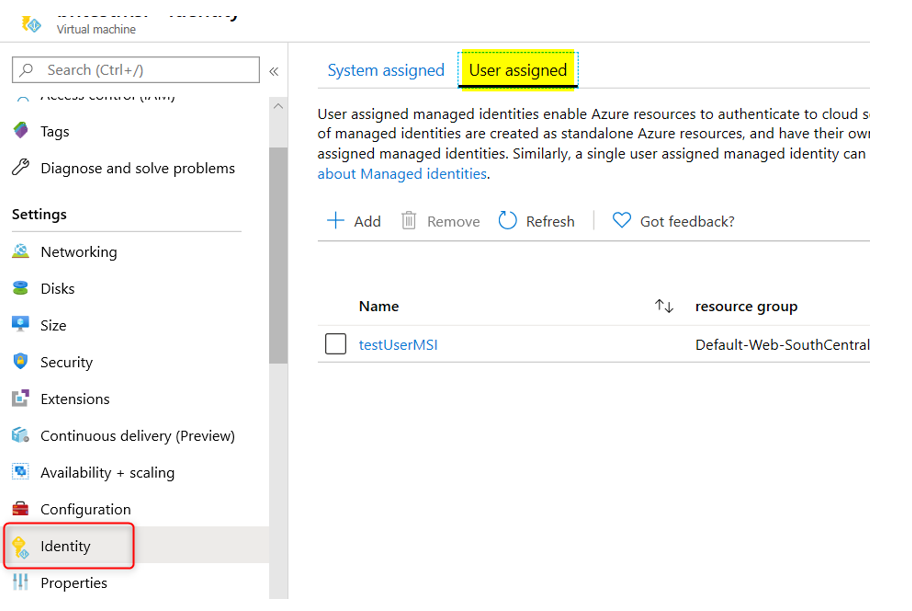912x611 pixels.
Task: Click the Refresh circular arrow icon
Action: [507, 221]
